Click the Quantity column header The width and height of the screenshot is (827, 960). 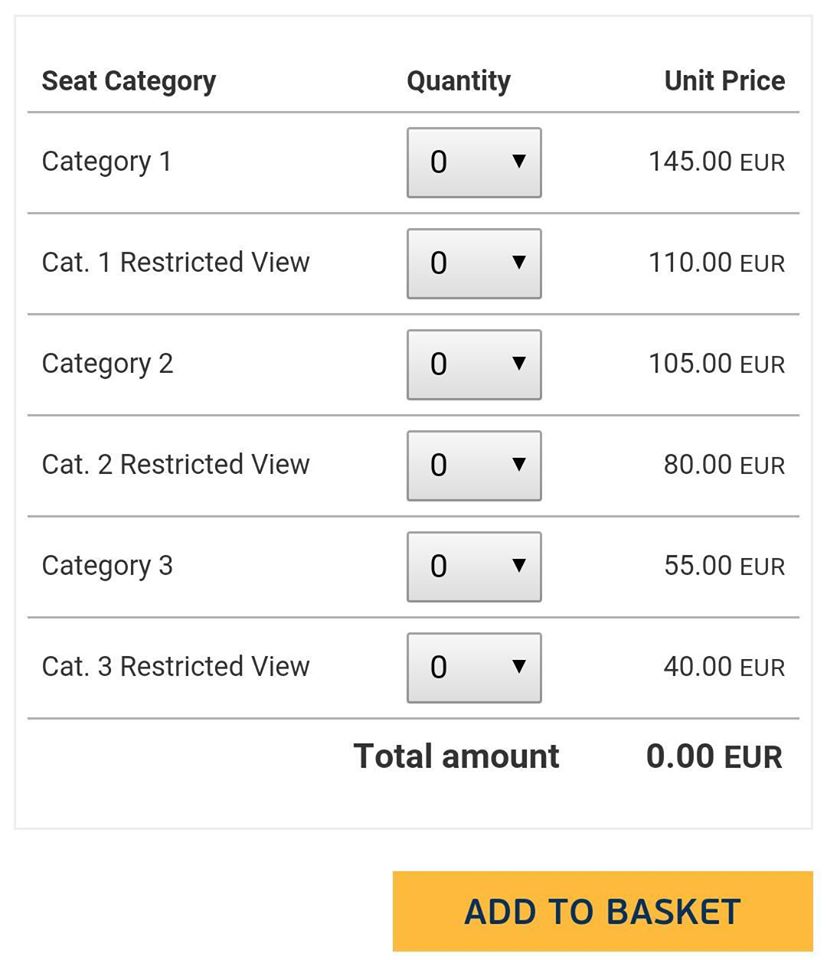tap(458, 81)
